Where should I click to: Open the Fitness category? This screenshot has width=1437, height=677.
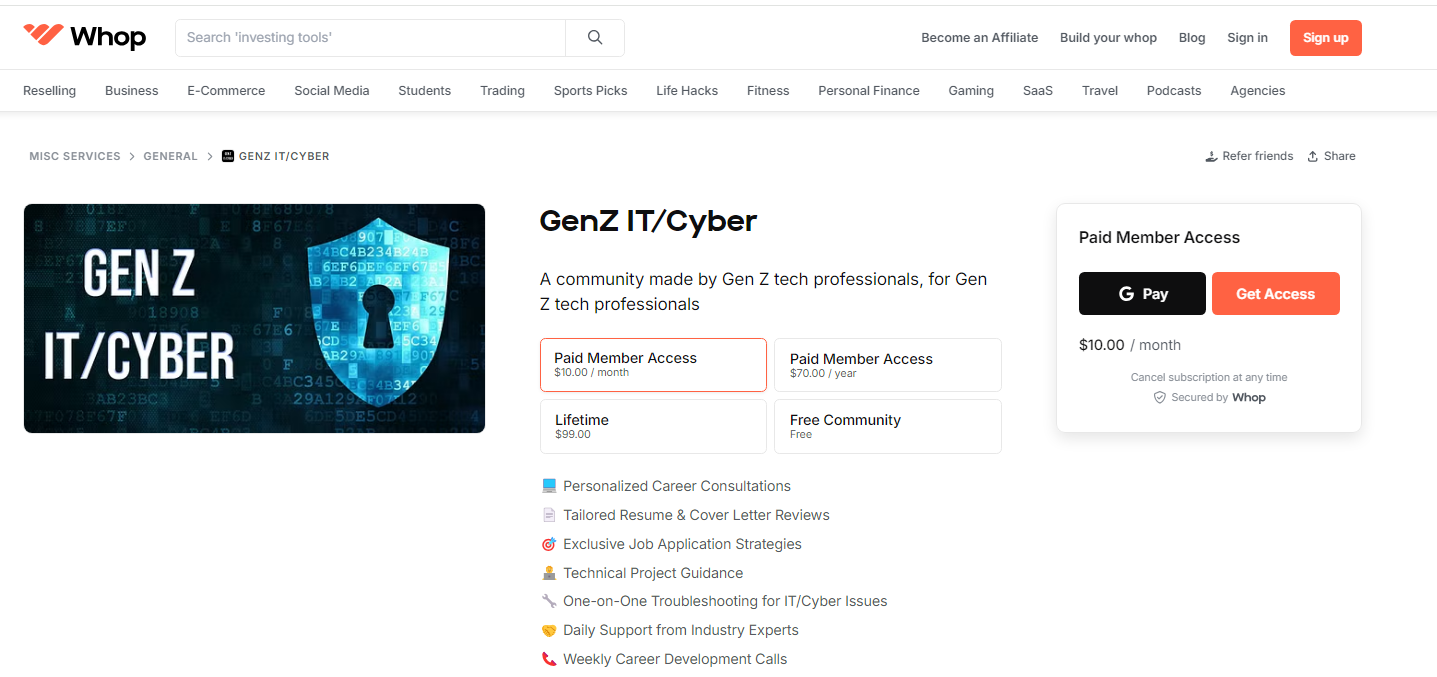(x=768, y=91)
